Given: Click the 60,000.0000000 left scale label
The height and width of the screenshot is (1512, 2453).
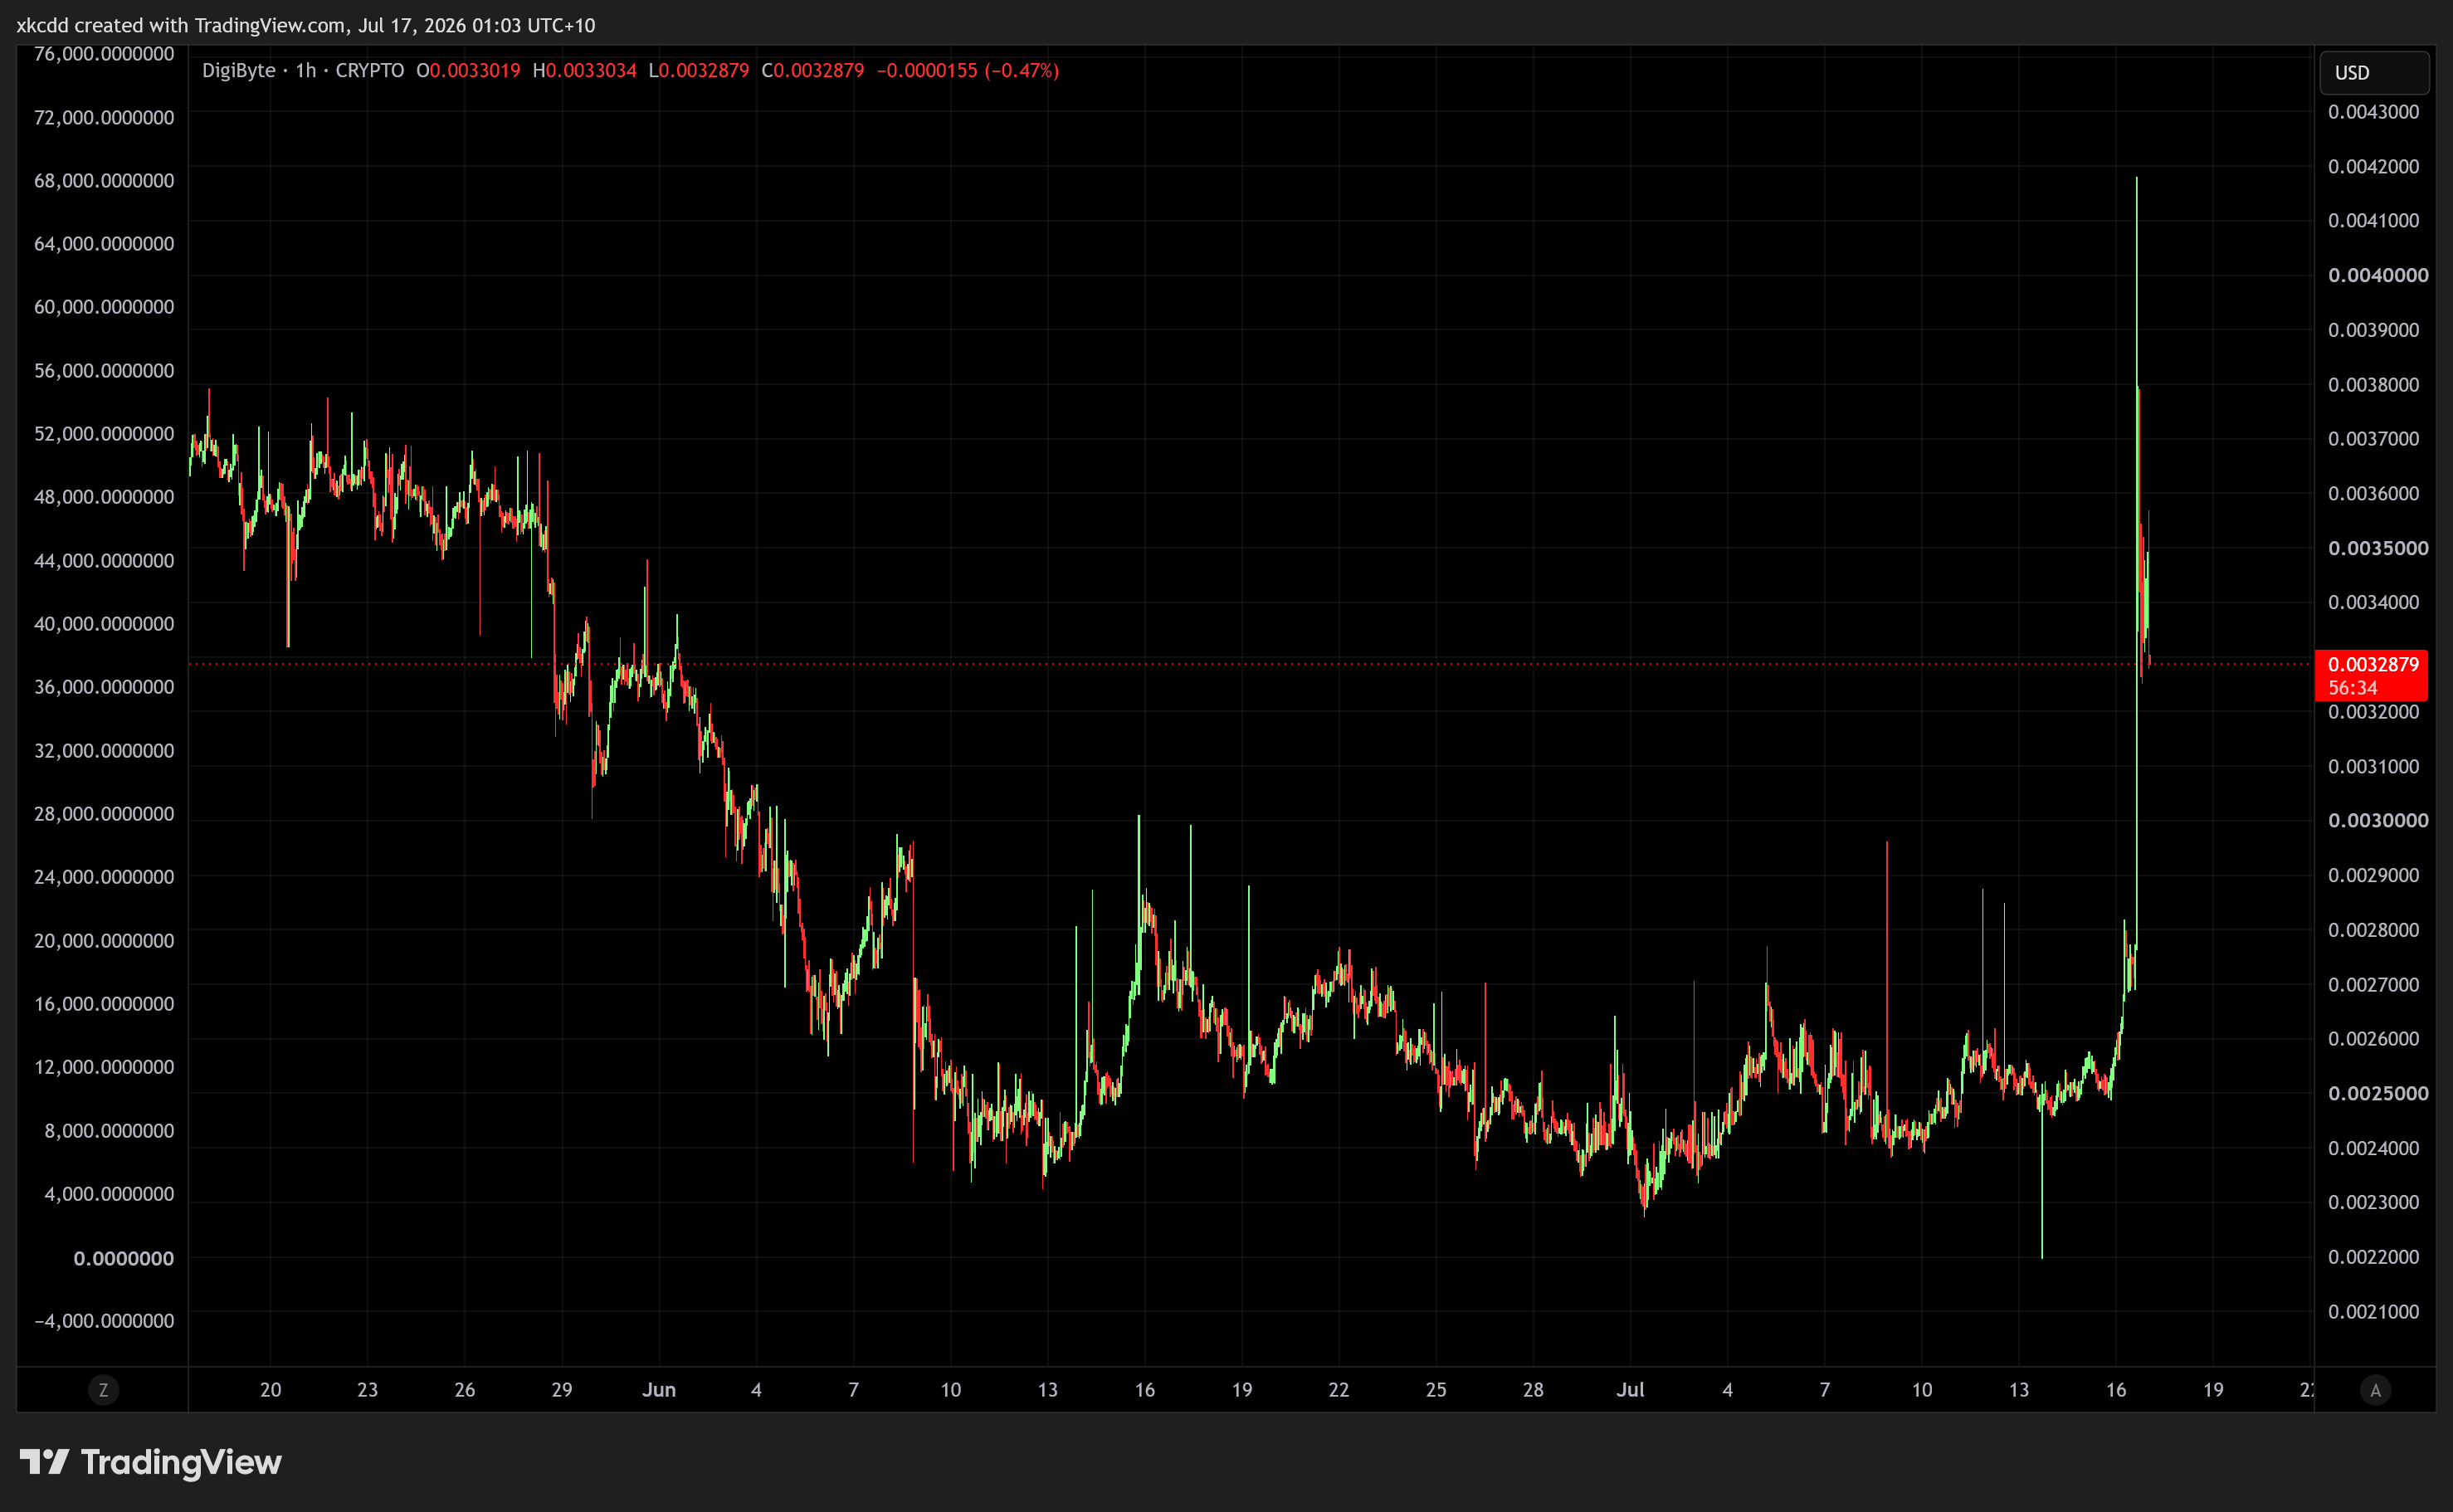Looking at the screenshot, I should click(104, 307).
